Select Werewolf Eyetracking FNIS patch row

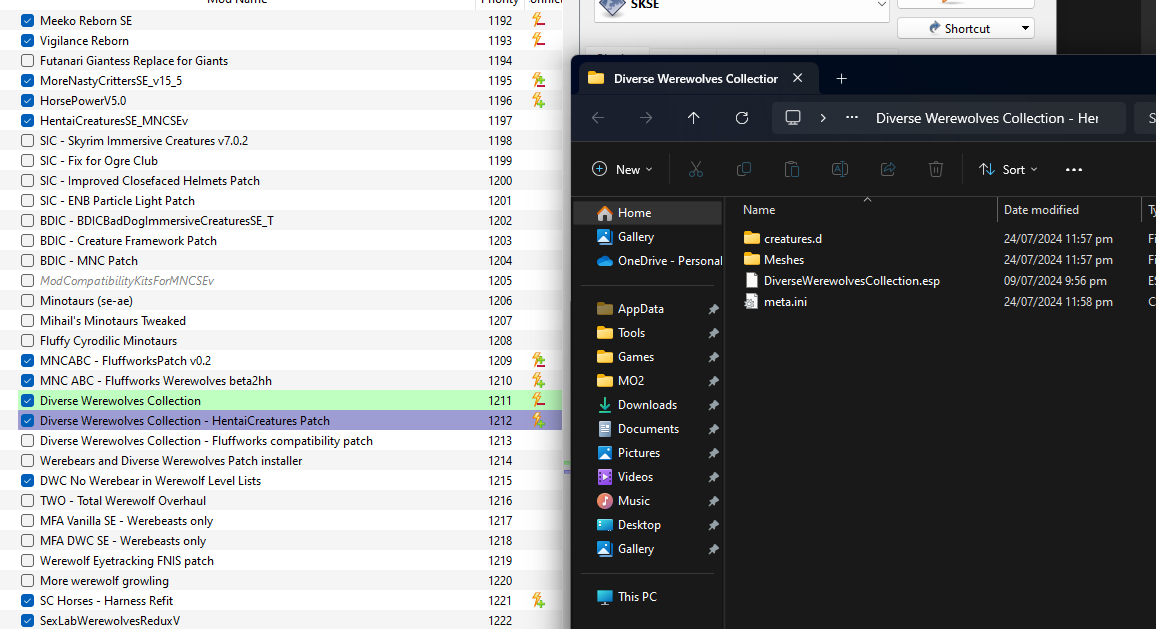pyautogui.click(x=281, y=560)
